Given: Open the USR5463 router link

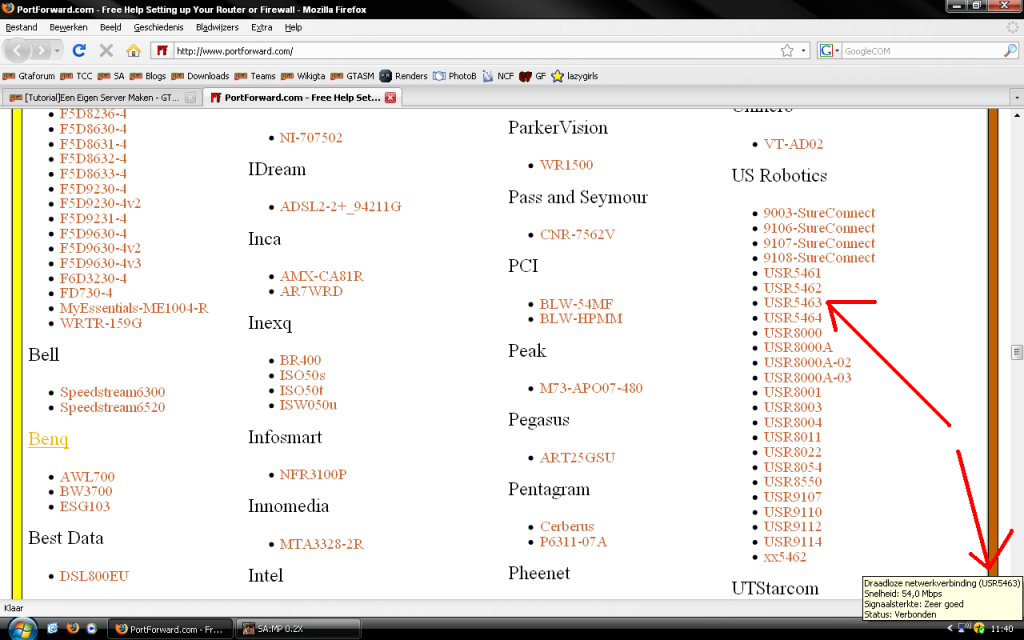Looking at the screenshot, I should (x=793, y=302).
